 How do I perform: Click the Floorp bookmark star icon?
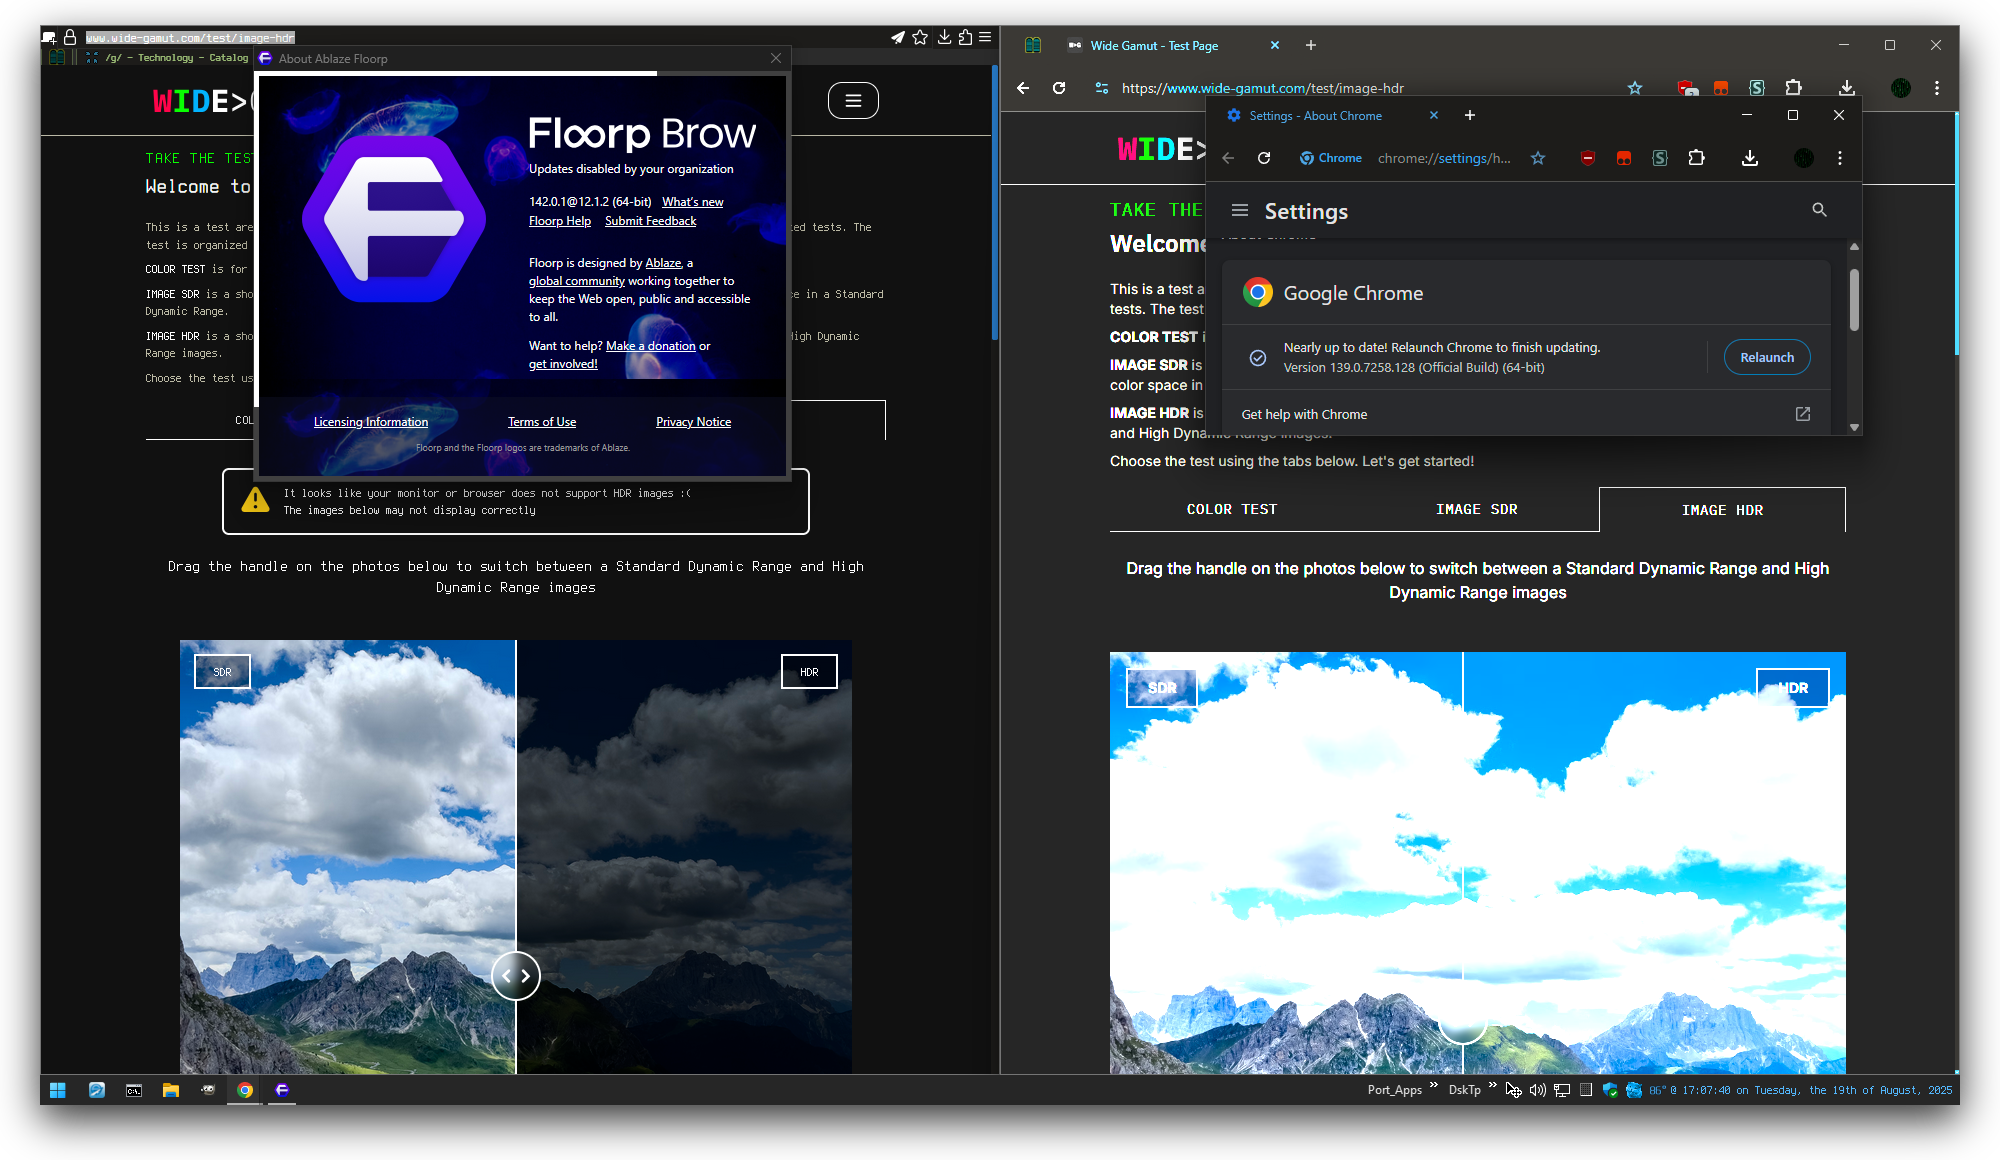click(920, 37)
